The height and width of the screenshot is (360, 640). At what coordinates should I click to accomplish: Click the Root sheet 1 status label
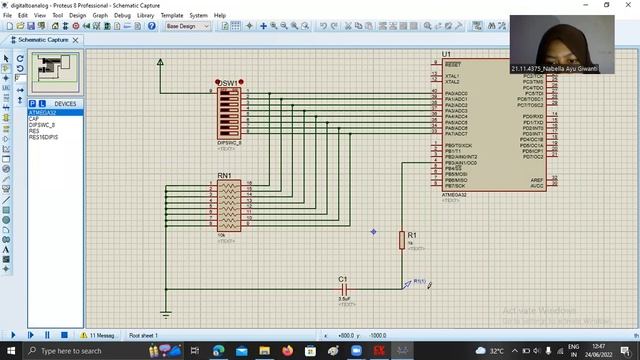coord(143,336)
